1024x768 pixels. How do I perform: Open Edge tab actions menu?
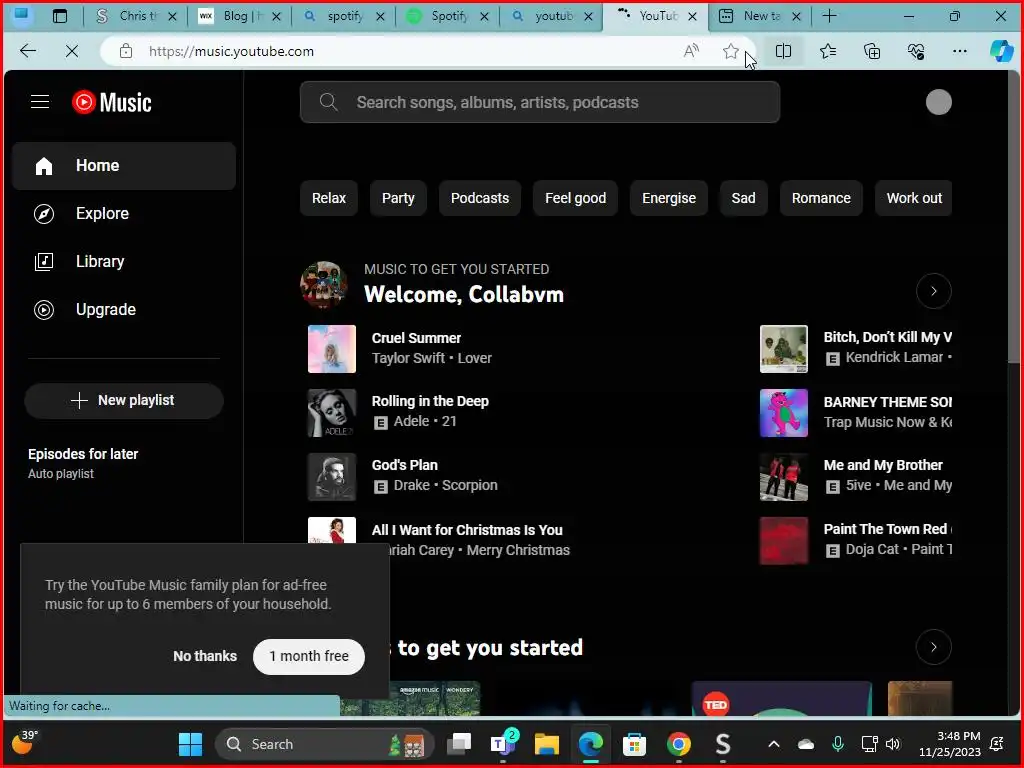[x=59, y=16]
